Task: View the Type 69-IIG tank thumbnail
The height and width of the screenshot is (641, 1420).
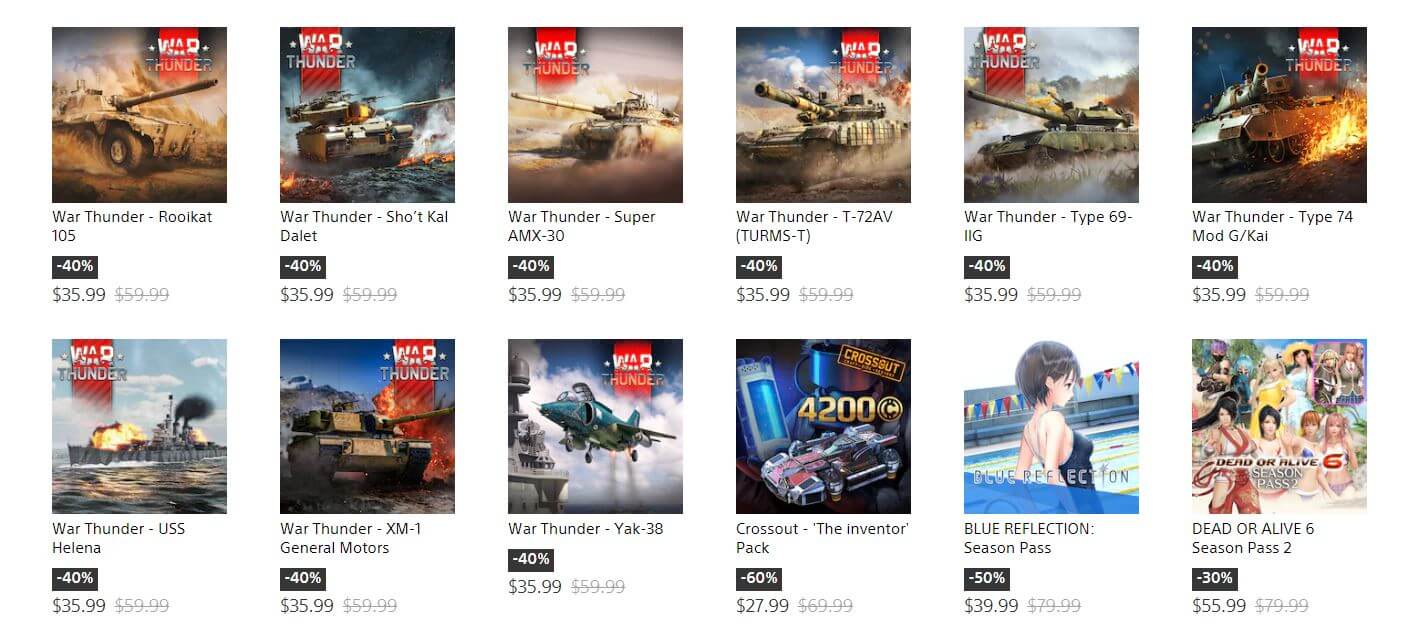Action: click(1051, 115)
